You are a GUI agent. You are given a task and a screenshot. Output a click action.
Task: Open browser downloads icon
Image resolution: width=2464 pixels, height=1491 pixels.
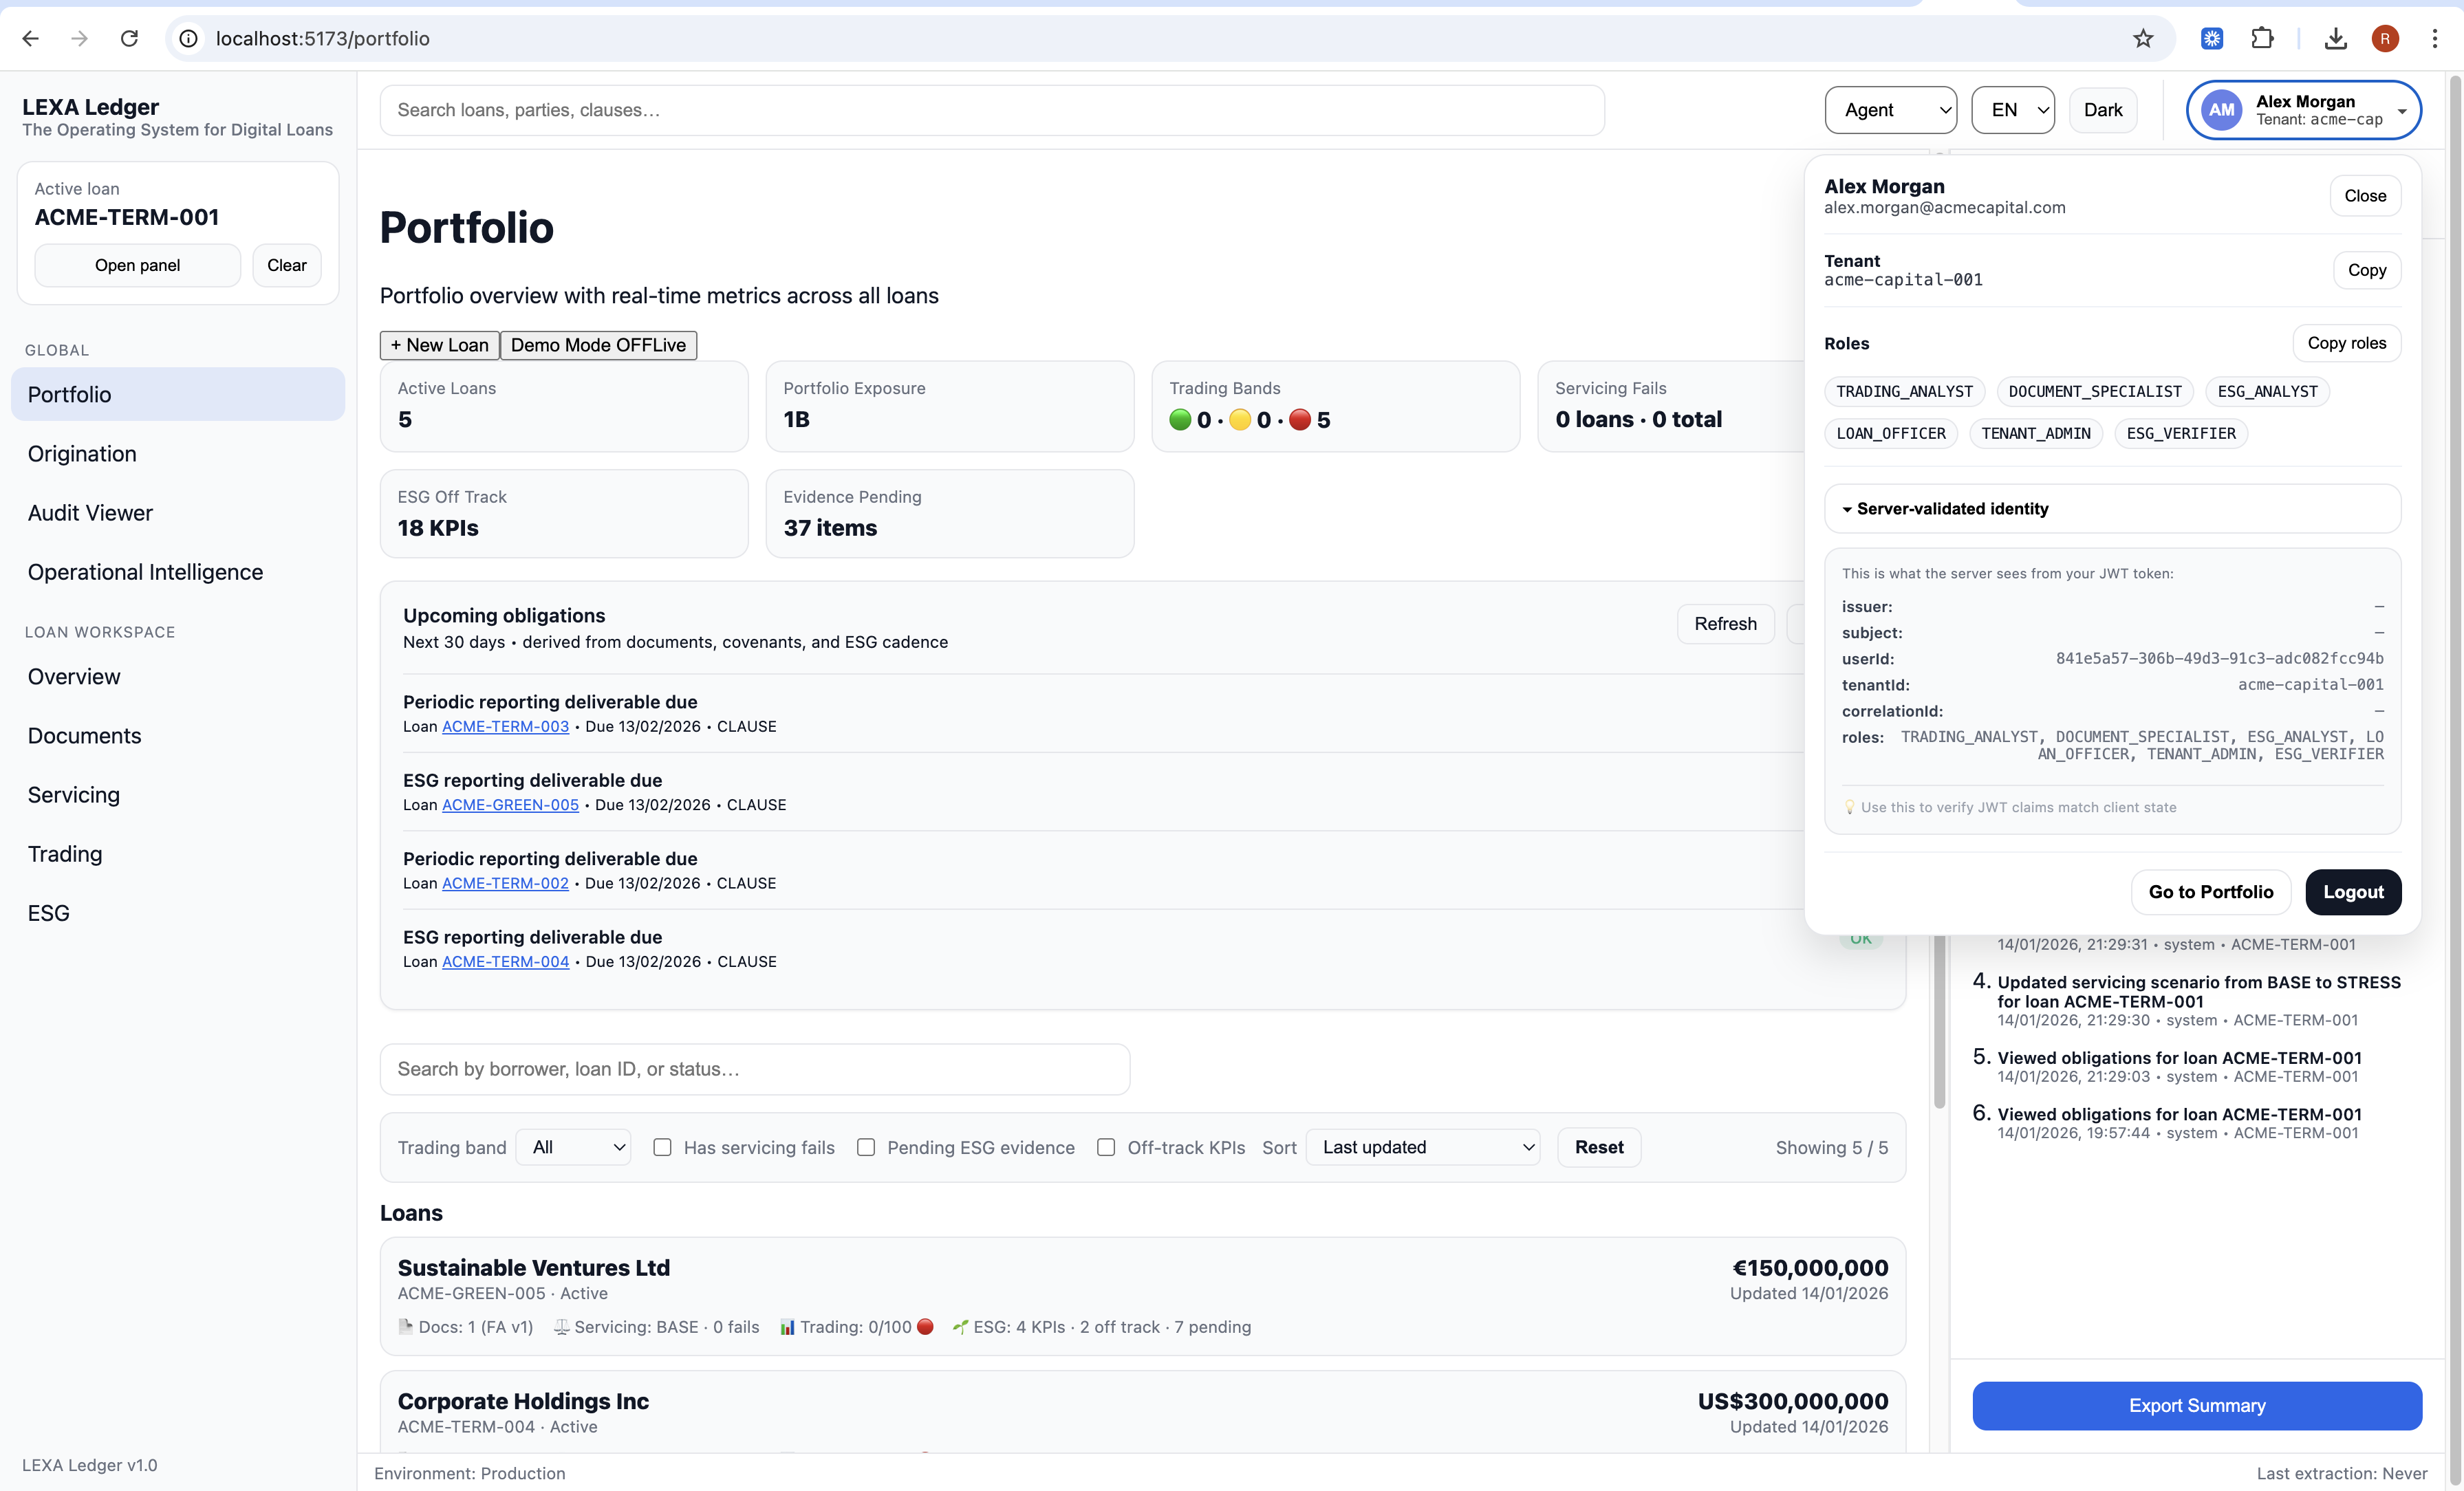pyautogui.click(x=2335, y=38)
